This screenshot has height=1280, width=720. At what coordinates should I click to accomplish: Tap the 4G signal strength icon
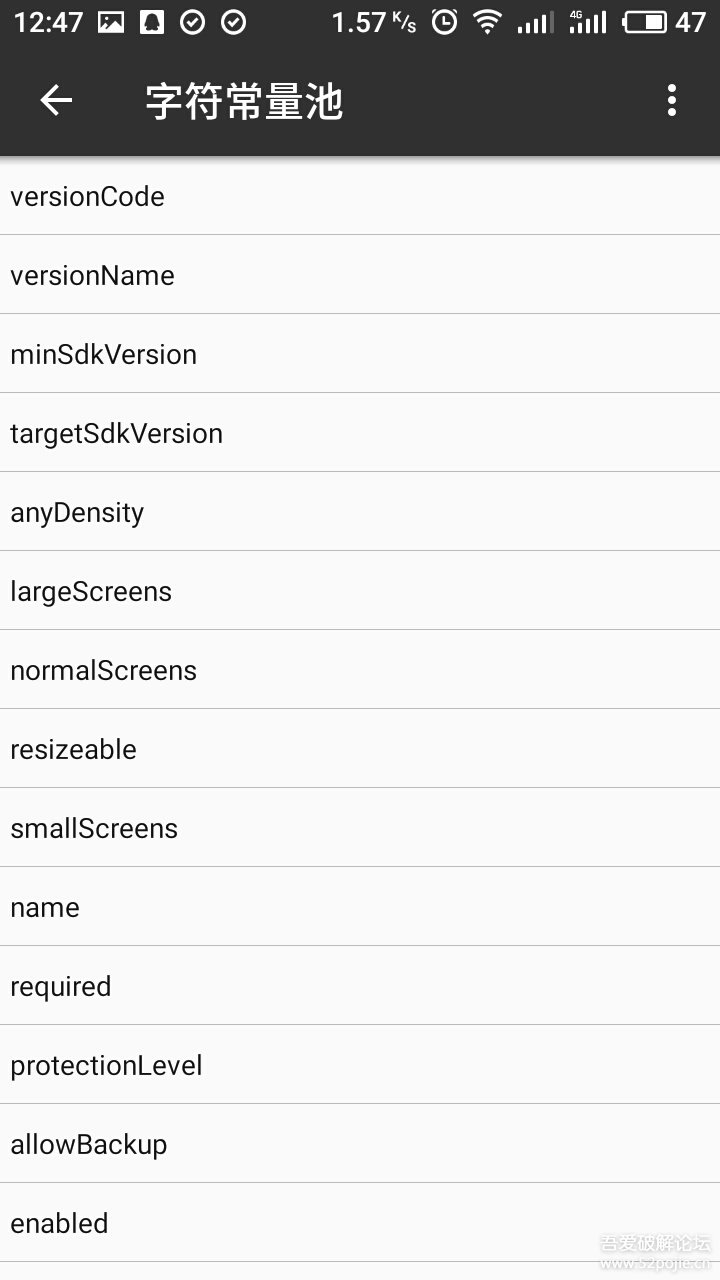tap(588, 22)
